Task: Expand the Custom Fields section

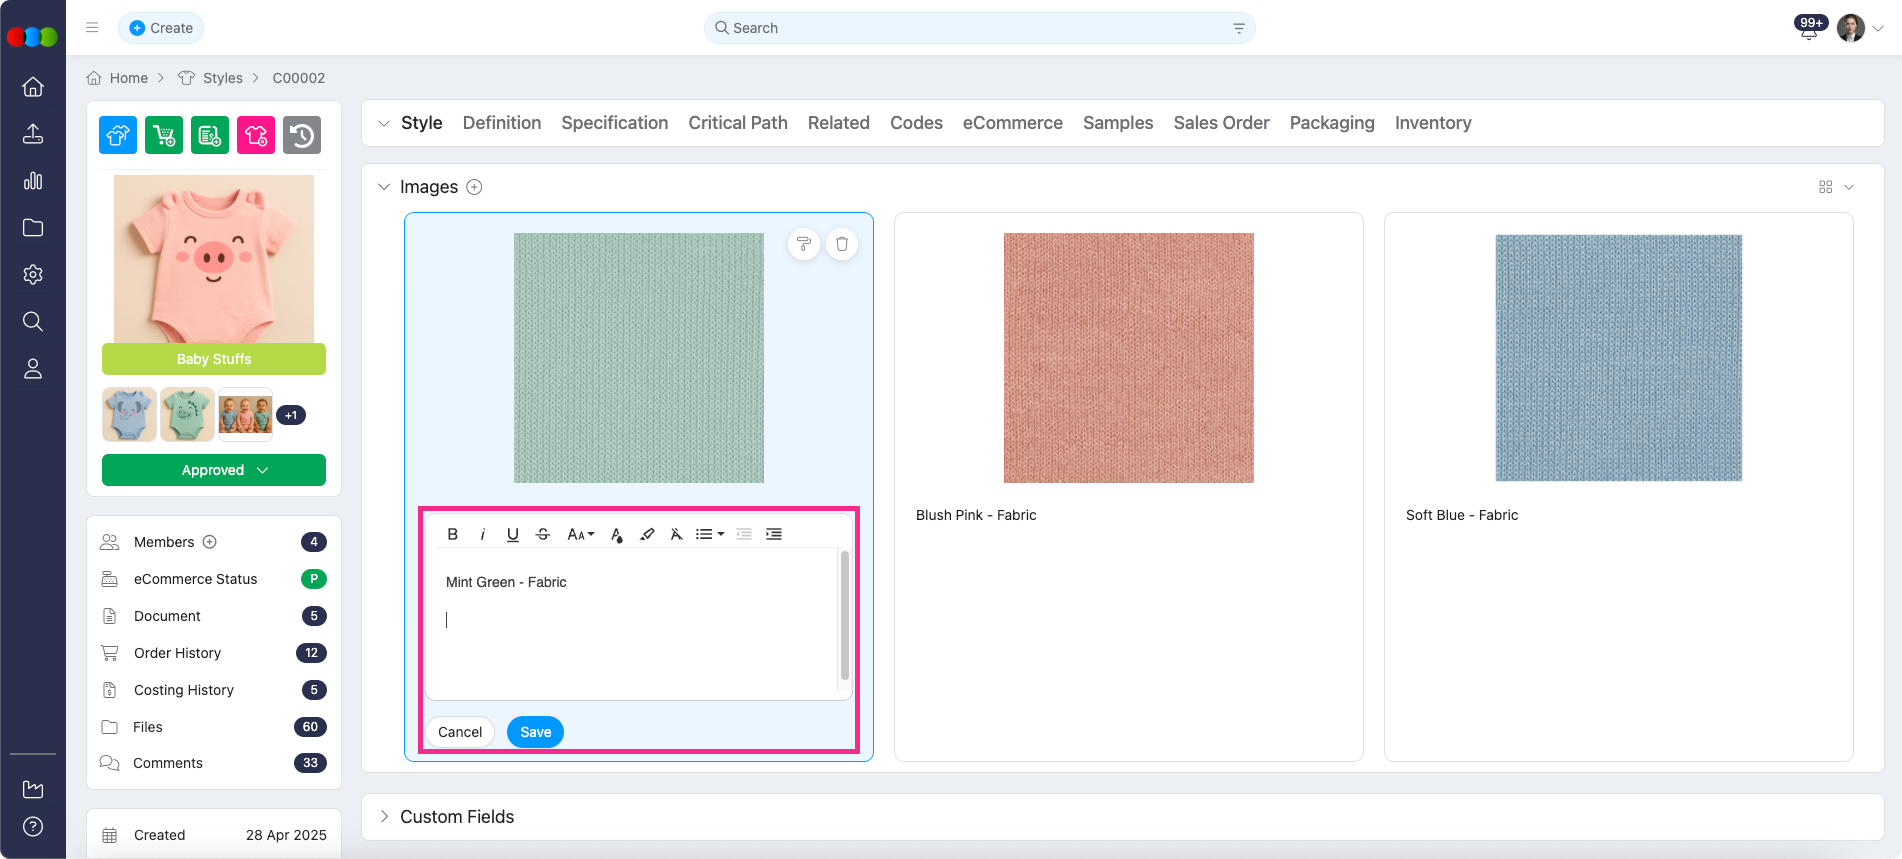Action: pos(384,817)
